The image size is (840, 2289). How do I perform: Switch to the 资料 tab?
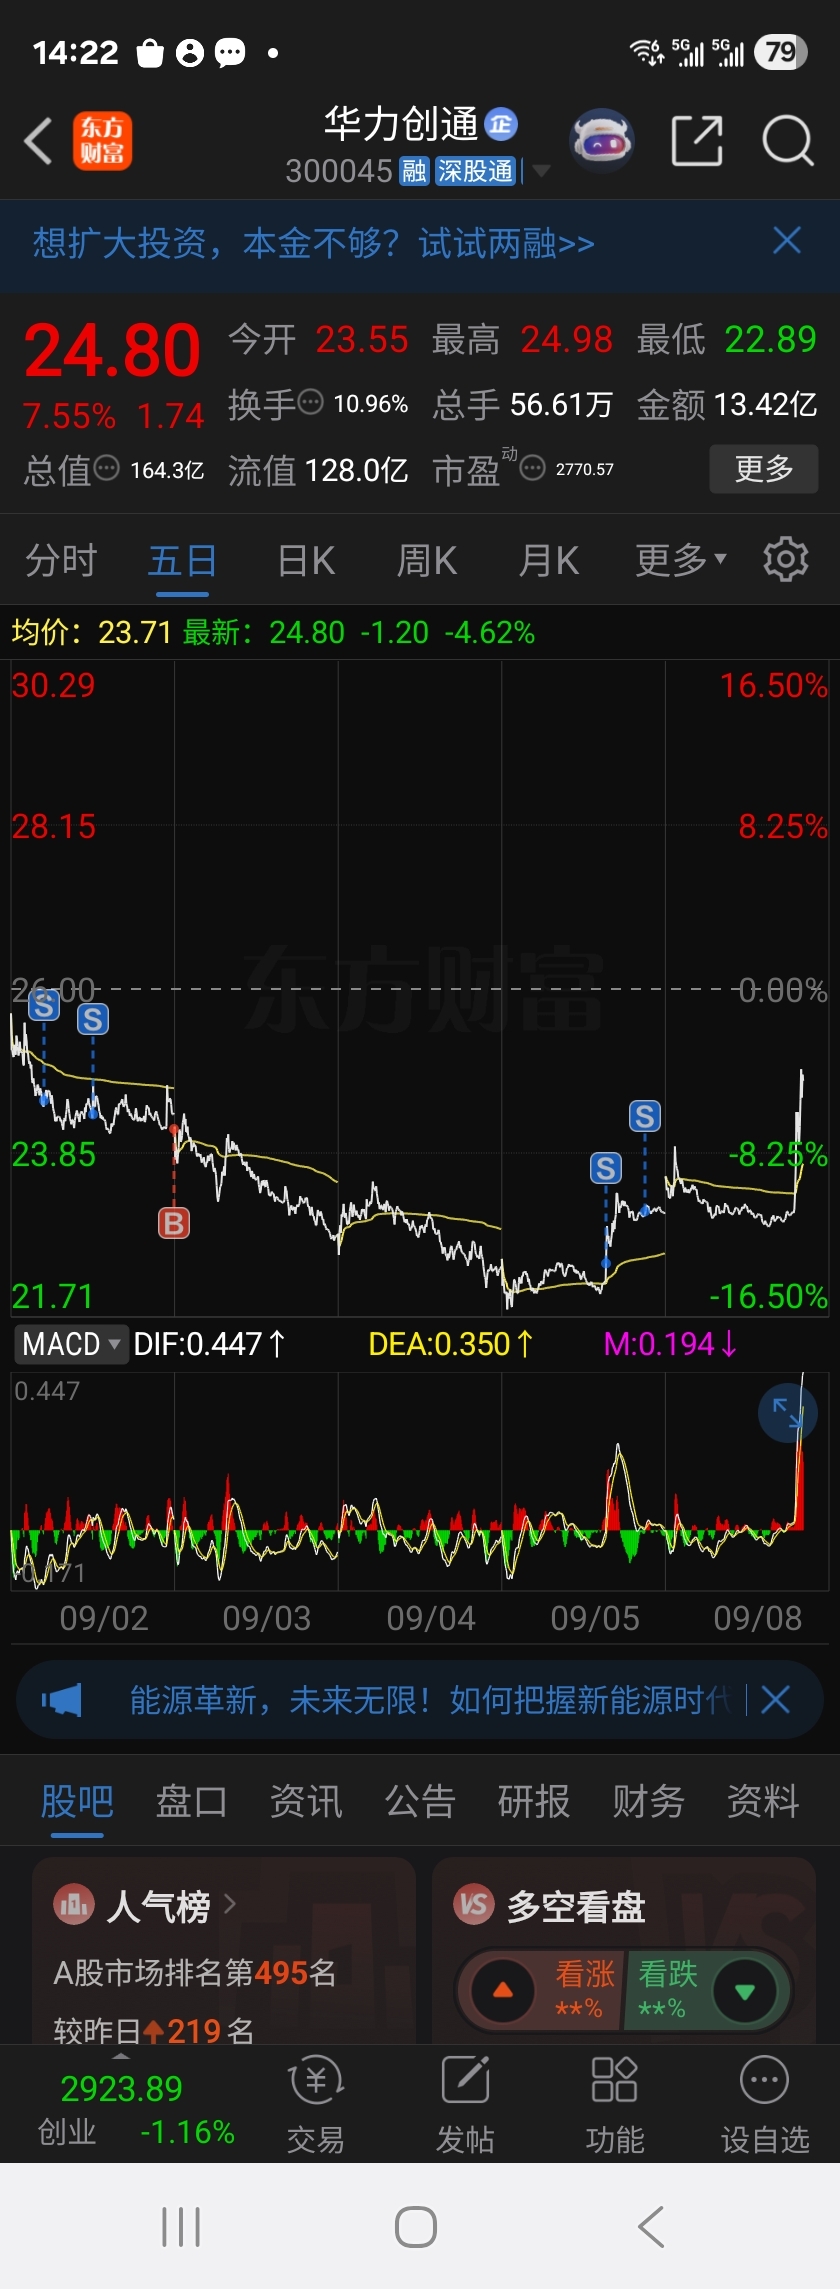pyautogui.click(x=763, y=1802)
